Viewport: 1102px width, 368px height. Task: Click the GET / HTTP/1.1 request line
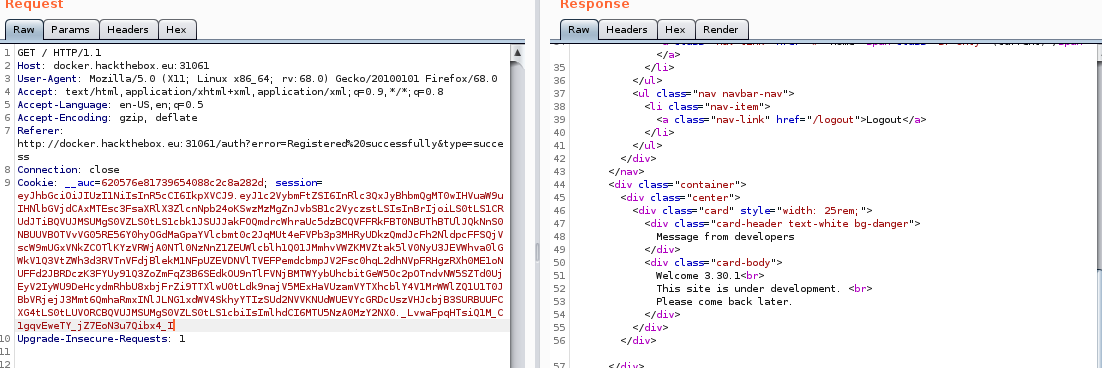click(x=59, y=53)
